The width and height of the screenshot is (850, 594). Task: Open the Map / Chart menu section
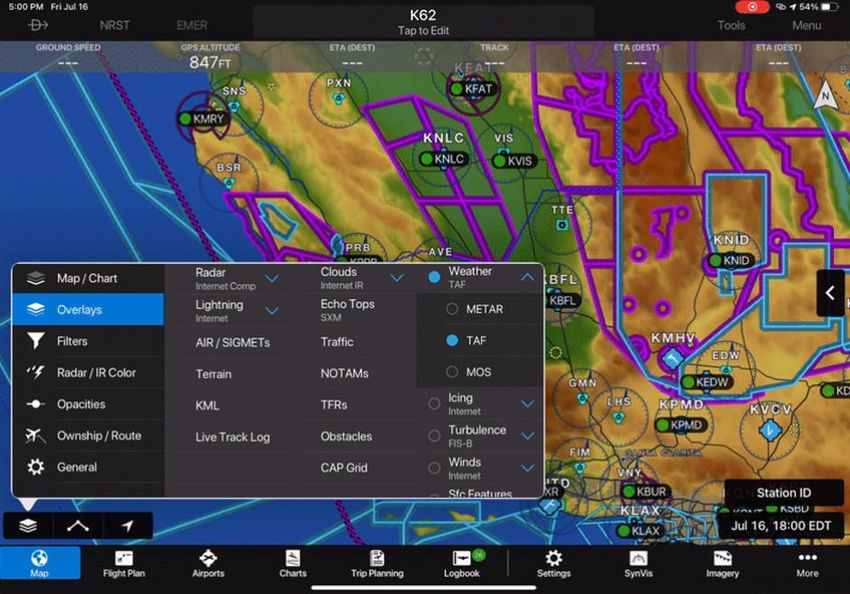88,278
